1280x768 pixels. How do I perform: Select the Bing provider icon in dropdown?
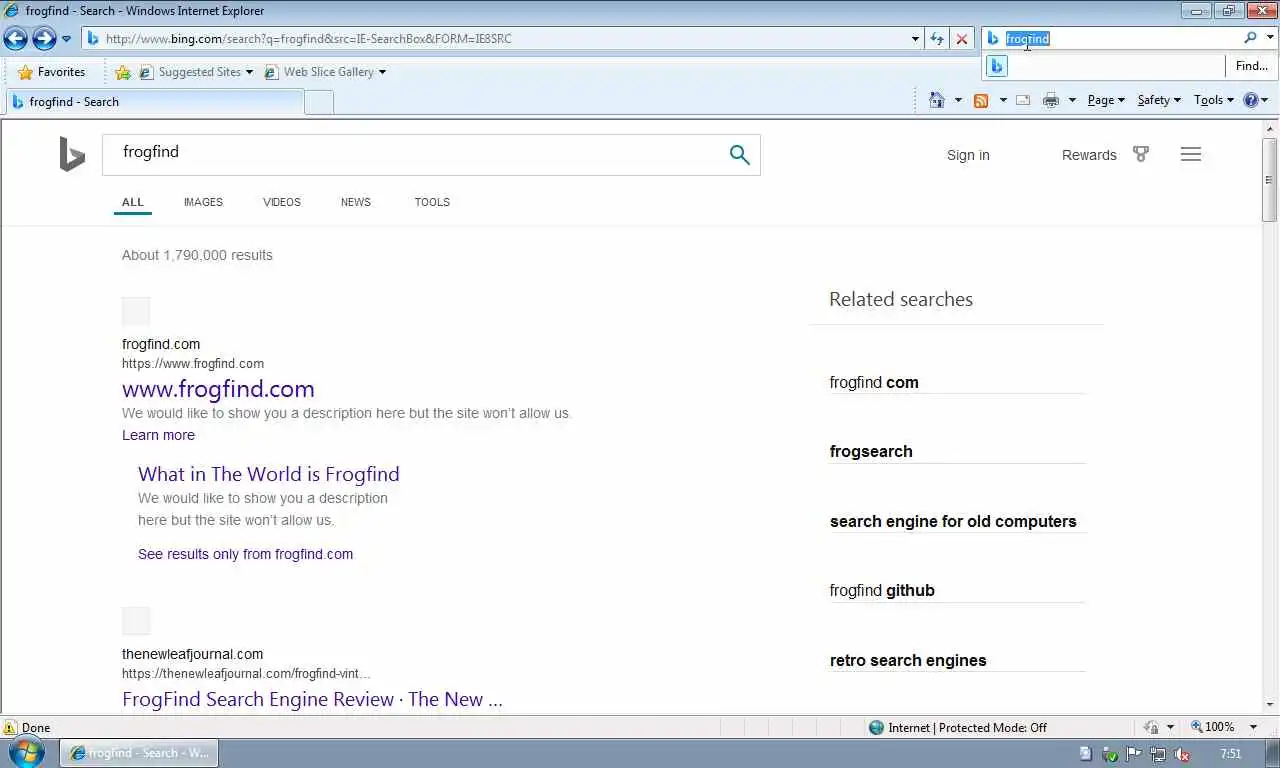coord(997,66)
